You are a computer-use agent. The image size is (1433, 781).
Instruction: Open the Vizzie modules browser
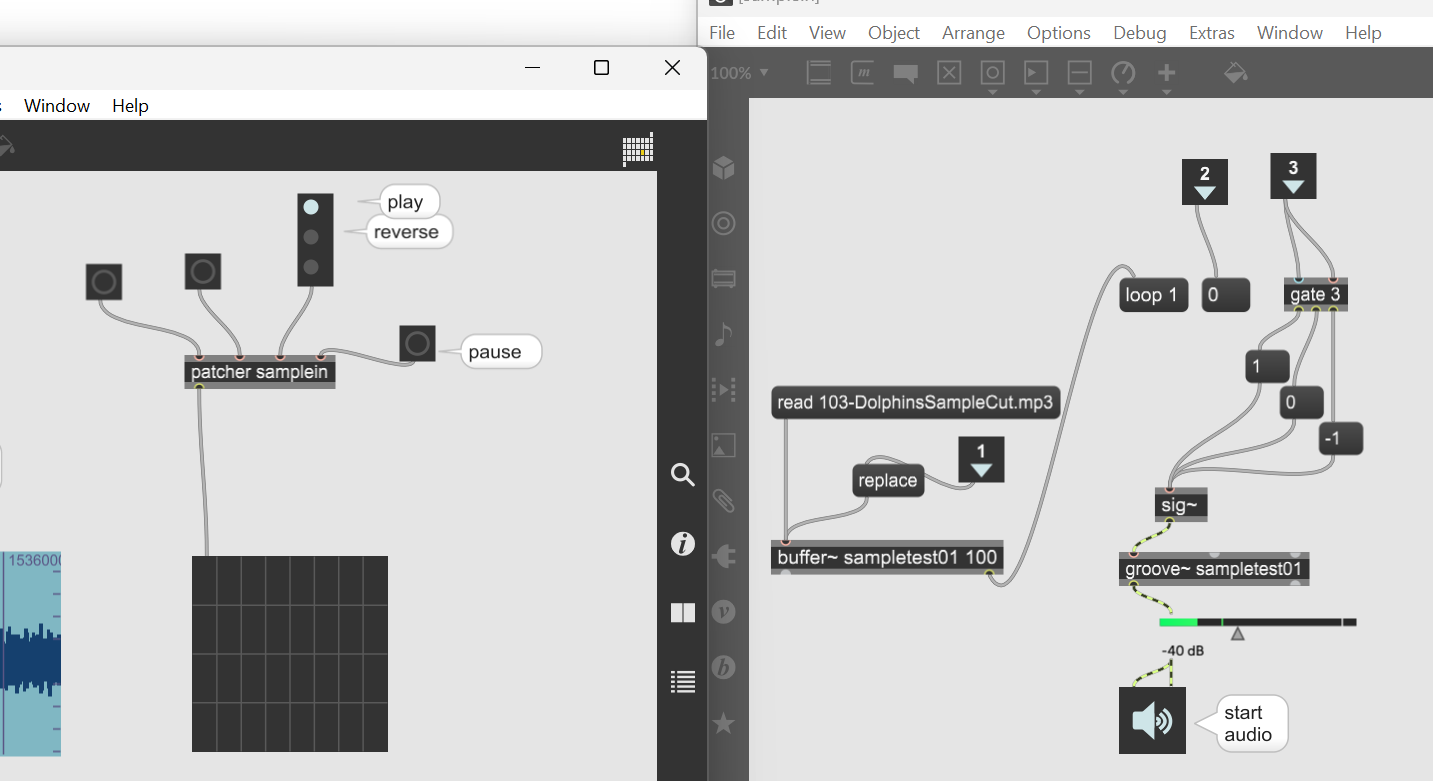[723, 611]
